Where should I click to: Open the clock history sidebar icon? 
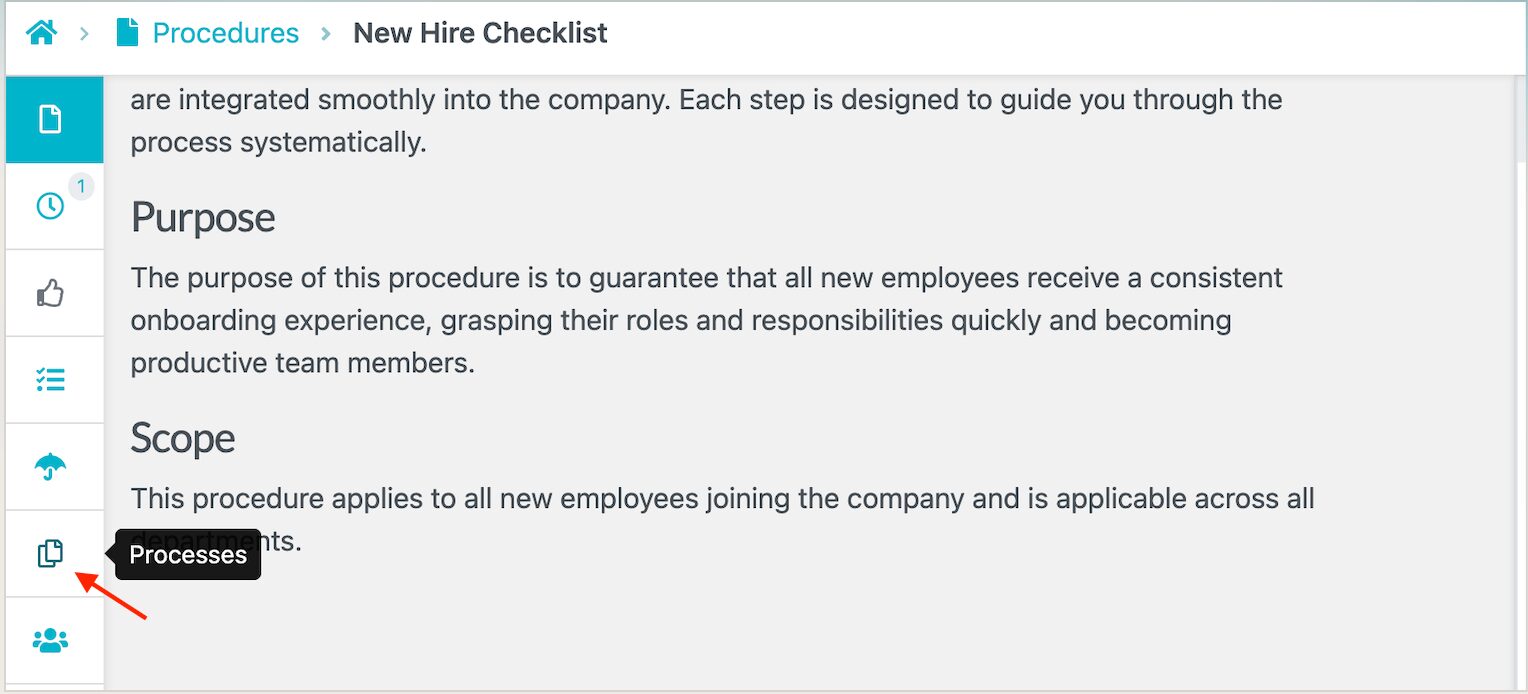(x=50, y=207)
